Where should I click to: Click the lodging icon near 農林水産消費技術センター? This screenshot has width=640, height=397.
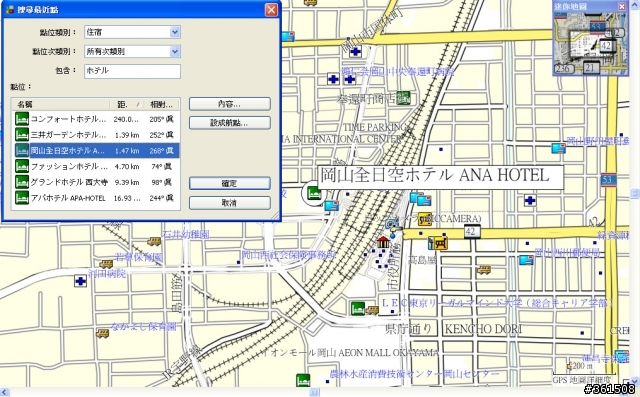point(303,381)
